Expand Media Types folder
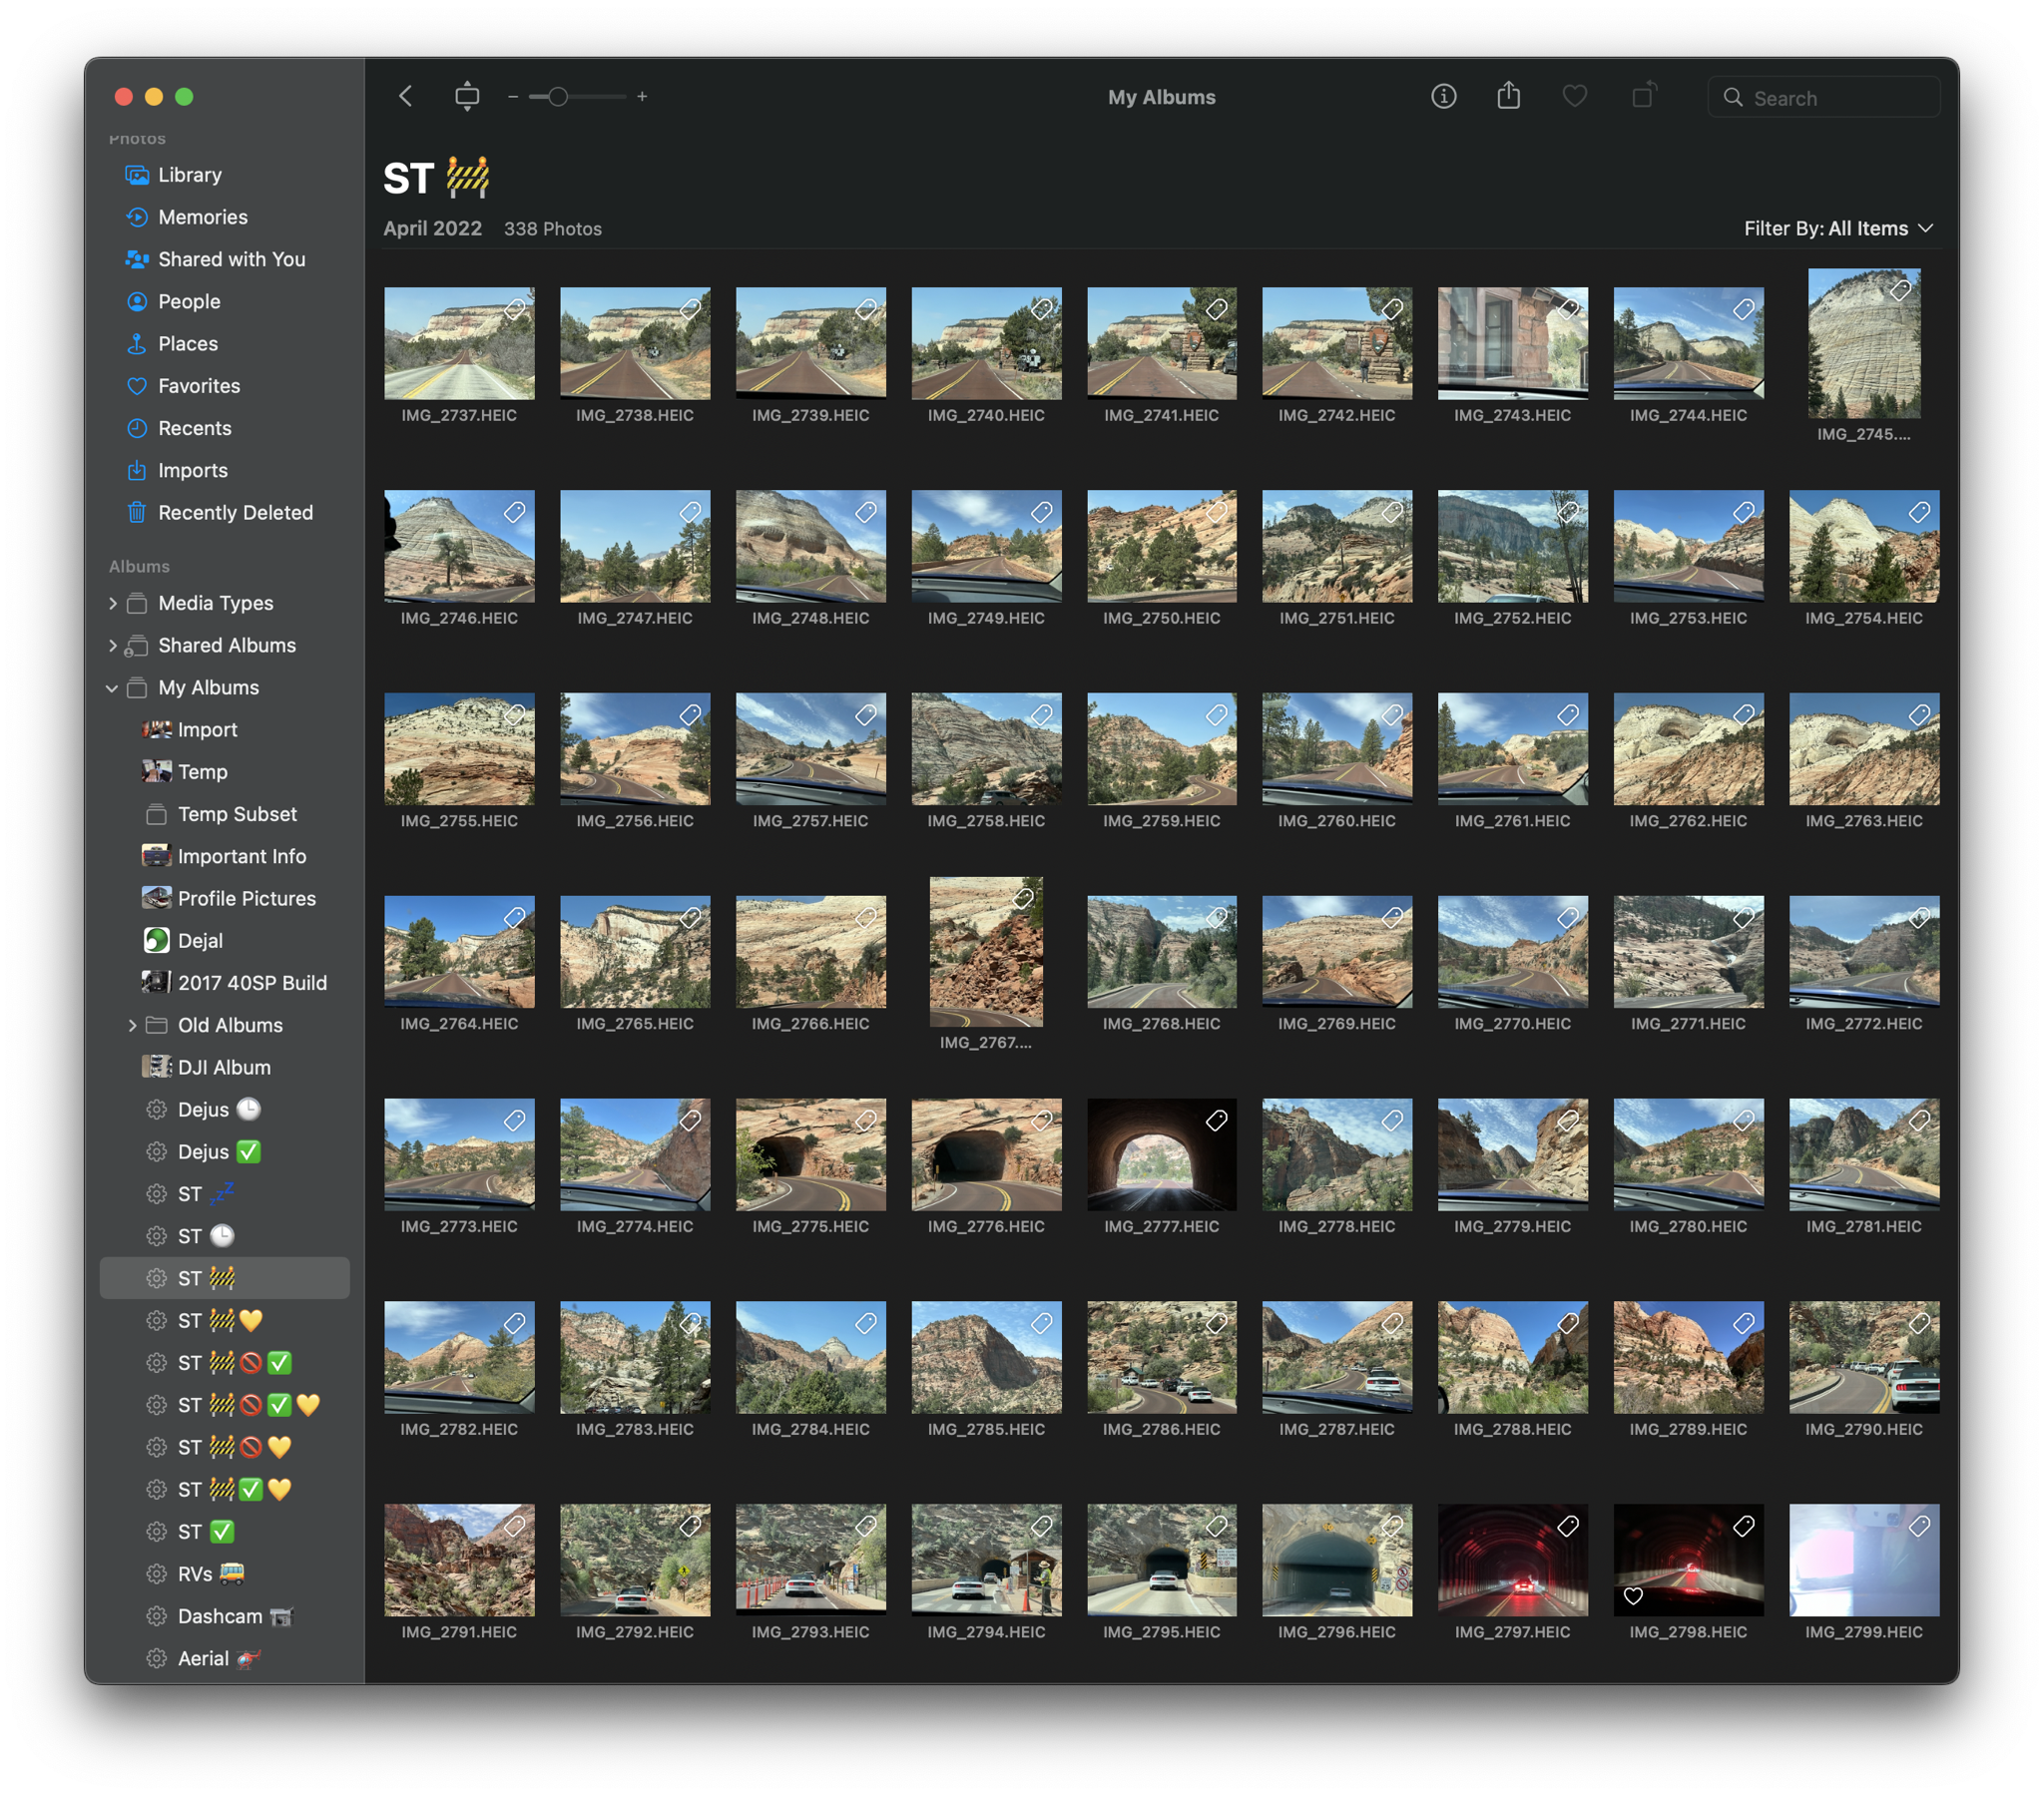2044x1796 pixels. pyautogui.click(x=112, y=603)
